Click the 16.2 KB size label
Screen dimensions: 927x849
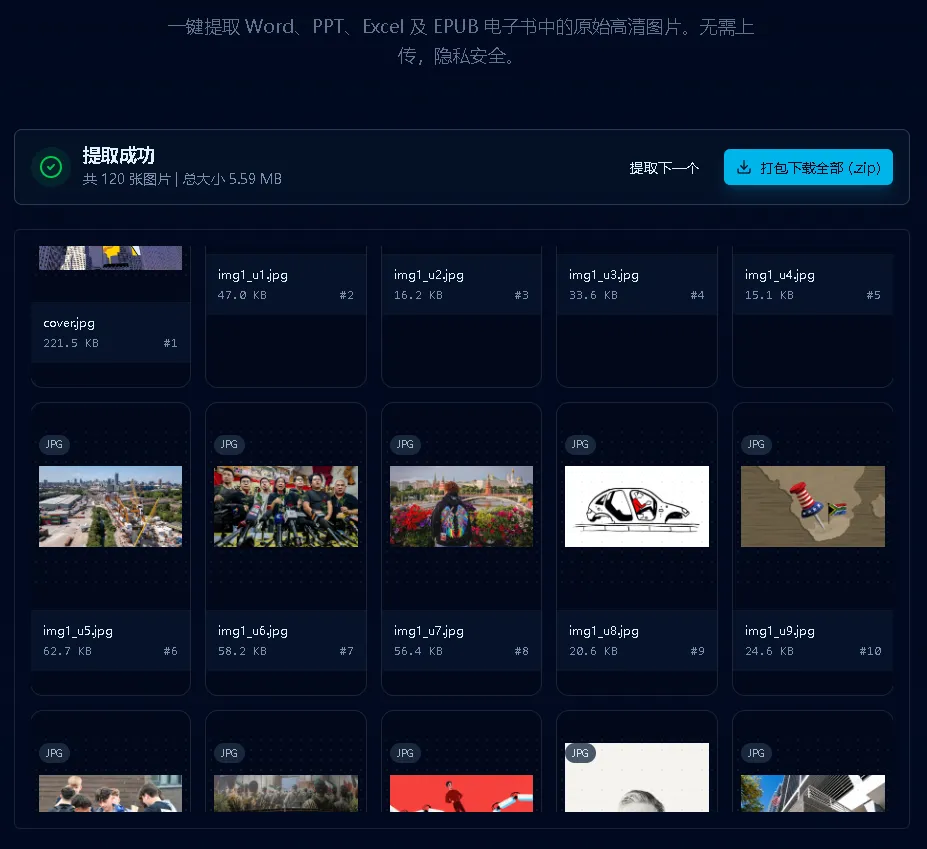coord(418,295)
